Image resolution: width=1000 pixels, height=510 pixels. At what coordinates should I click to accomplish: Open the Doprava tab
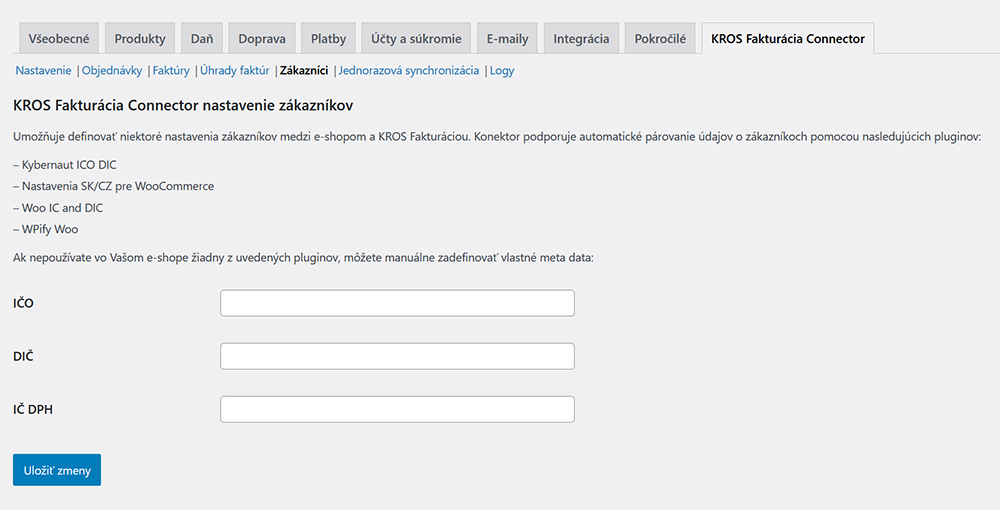click(x=261, y=38)
